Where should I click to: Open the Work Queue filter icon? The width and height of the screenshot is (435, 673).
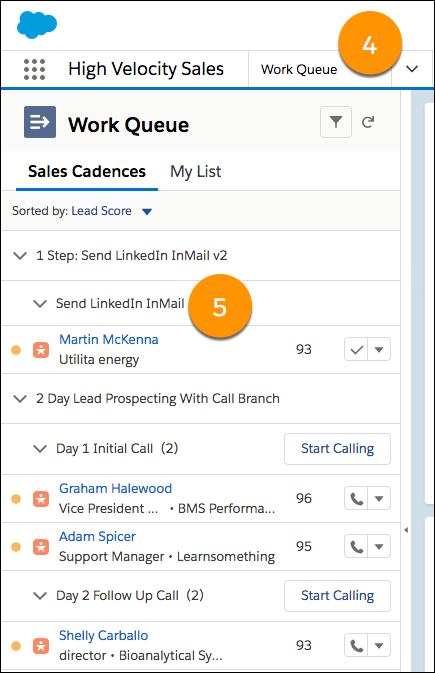pyautogui.click(x=336, y=122)
